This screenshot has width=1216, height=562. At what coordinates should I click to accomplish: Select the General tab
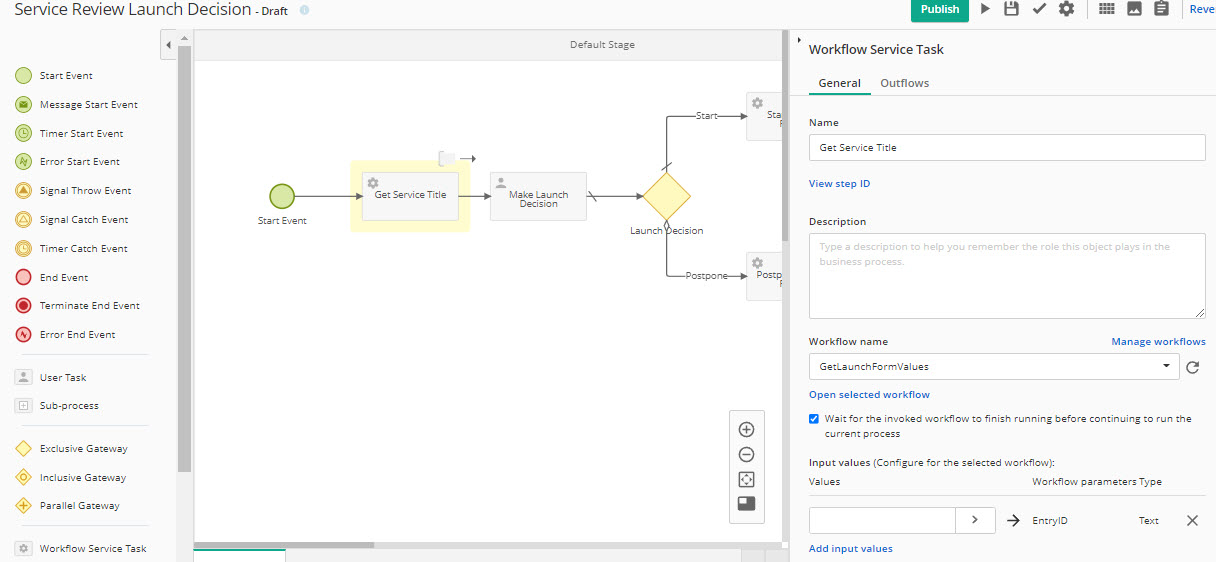point(839,83)
